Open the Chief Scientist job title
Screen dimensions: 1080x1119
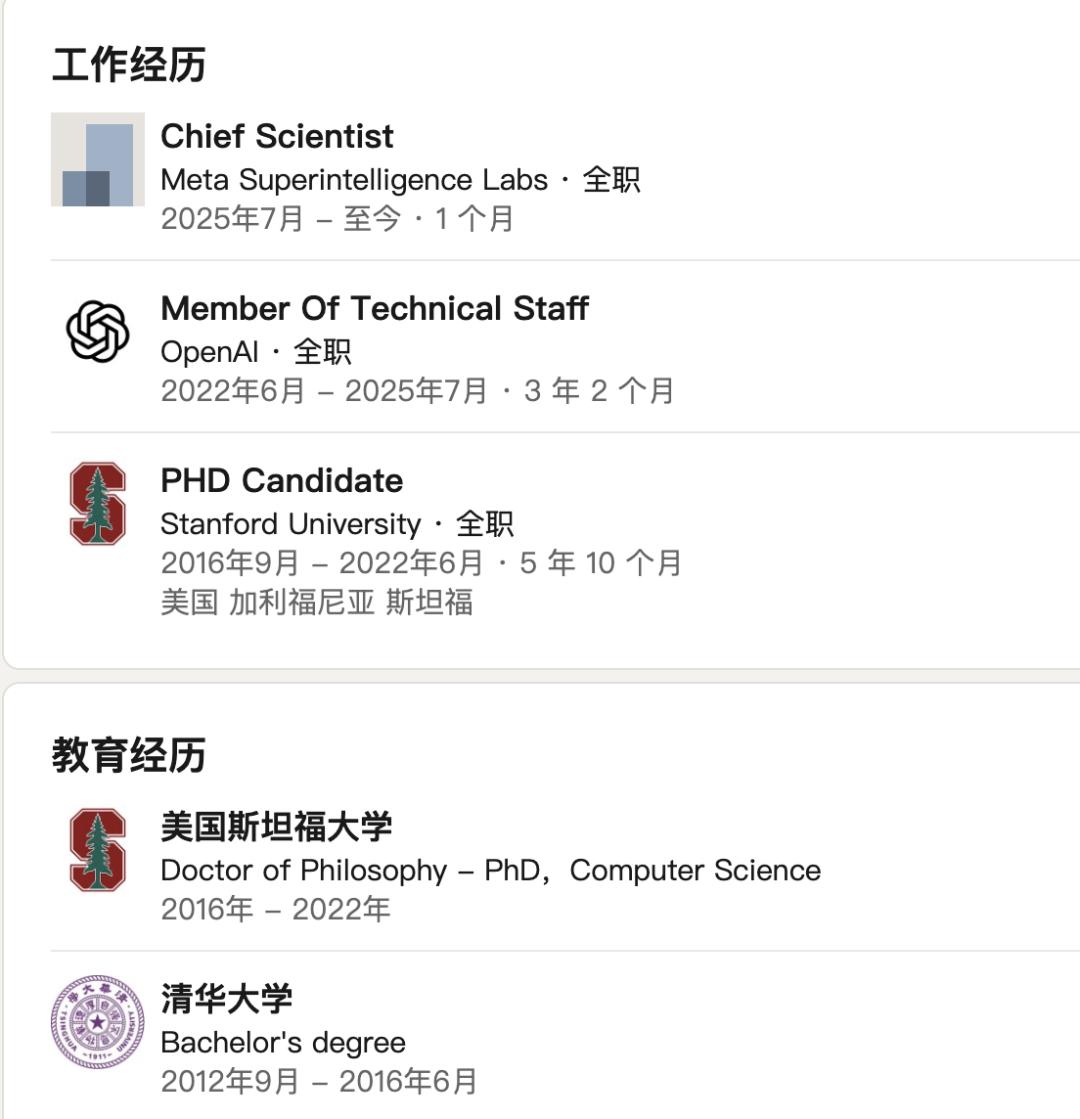point(277,136)
